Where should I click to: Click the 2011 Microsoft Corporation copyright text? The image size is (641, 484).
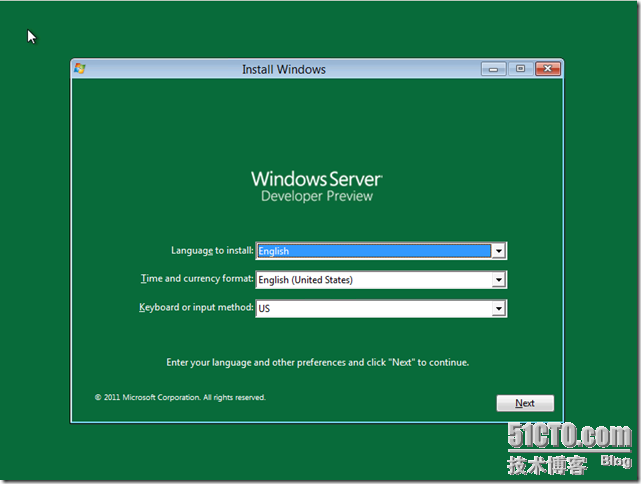pos(180,397)
